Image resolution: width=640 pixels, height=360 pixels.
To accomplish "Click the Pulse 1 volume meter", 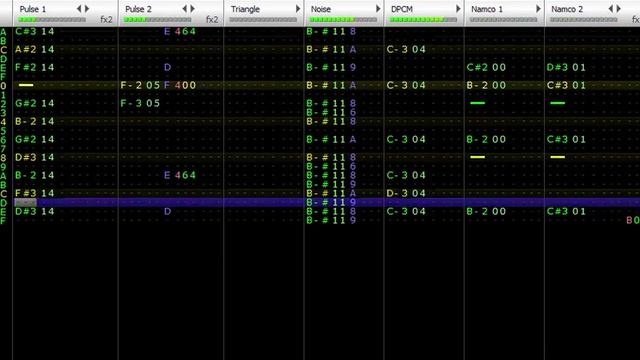I will tap(52, 19).
